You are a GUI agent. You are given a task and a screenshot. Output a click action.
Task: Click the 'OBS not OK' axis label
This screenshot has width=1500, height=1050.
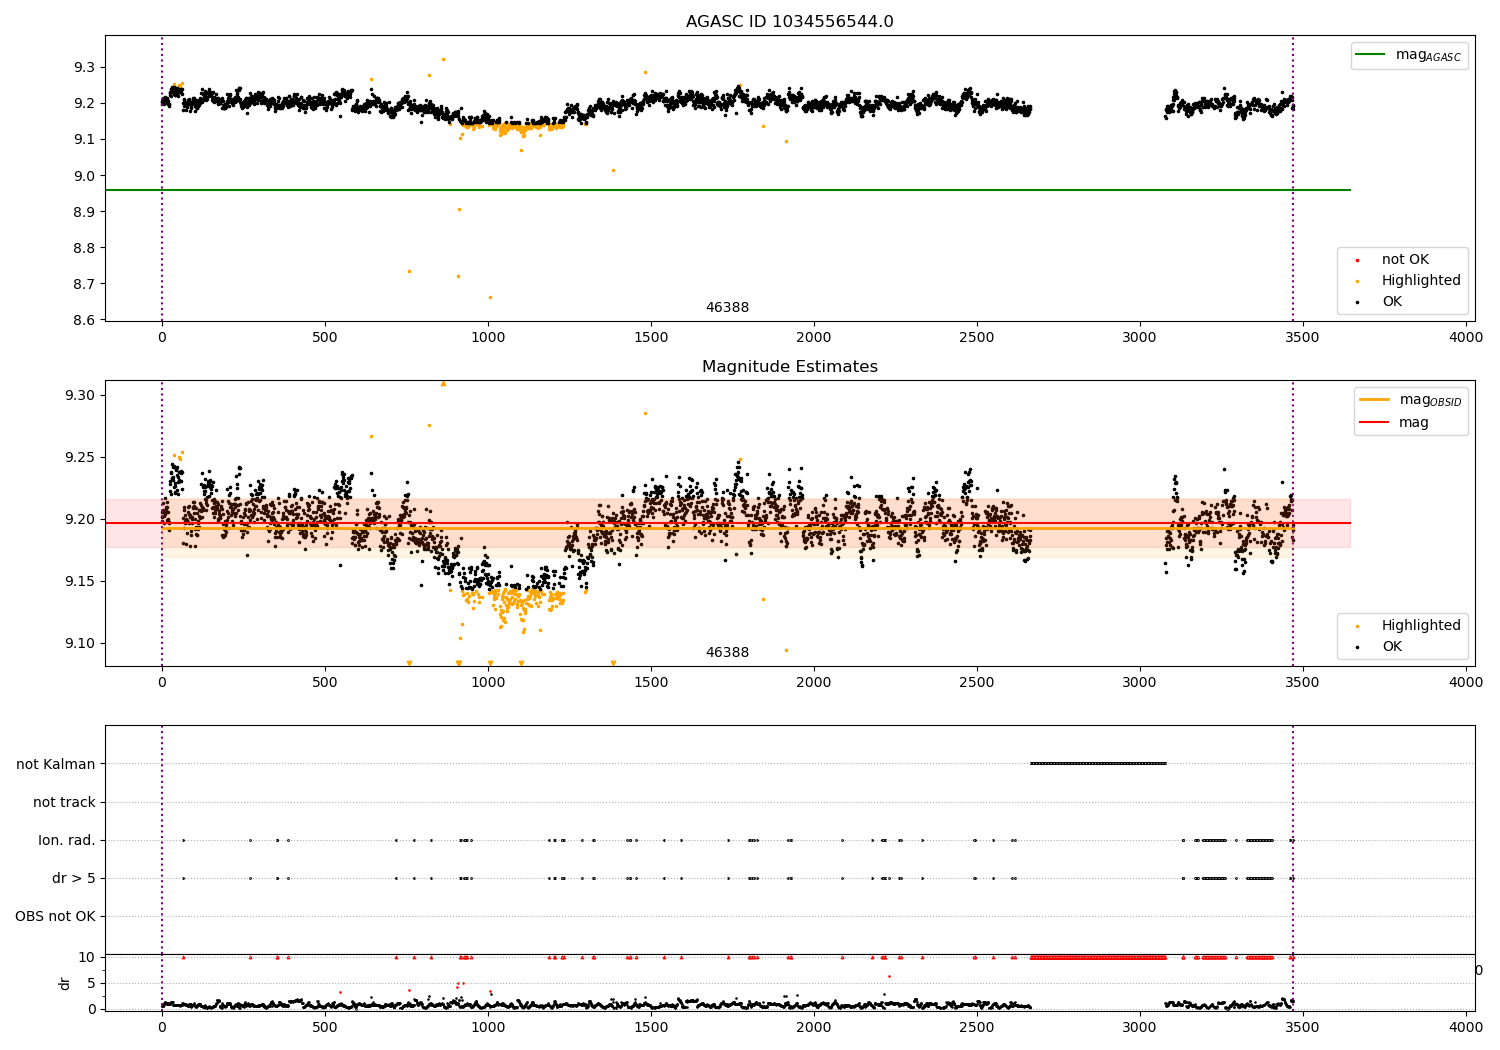(55, 916)
